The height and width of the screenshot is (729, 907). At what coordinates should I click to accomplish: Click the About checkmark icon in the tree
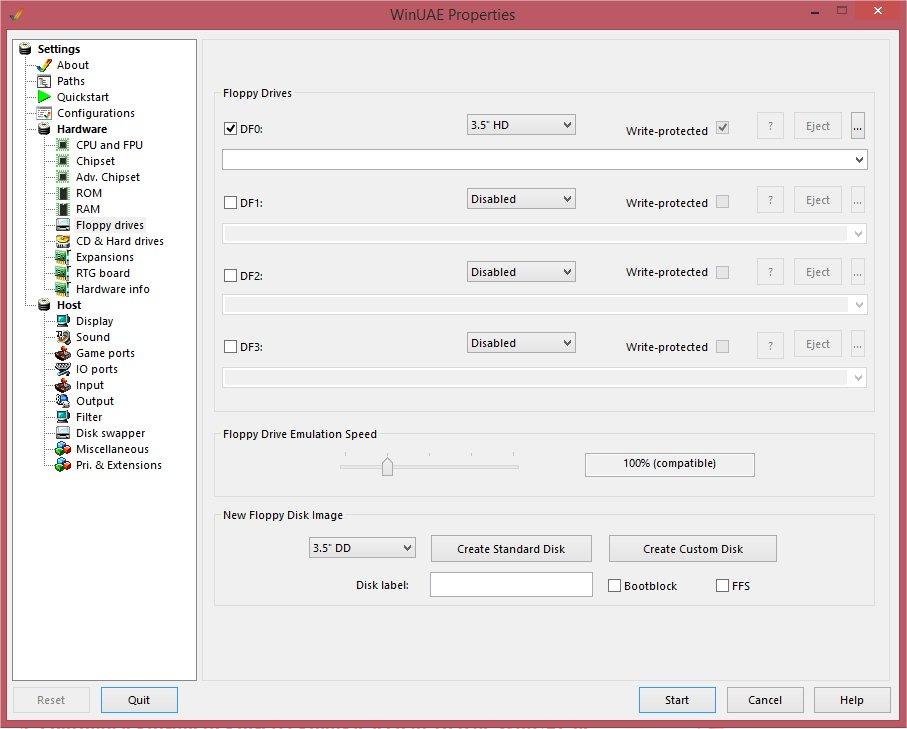44,65
